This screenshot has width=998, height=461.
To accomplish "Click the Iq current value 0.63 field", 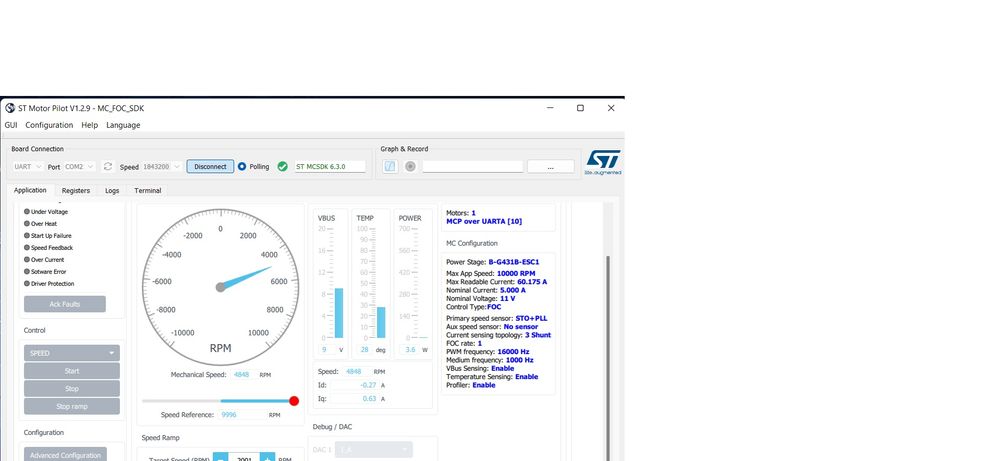I will (355, 399).
